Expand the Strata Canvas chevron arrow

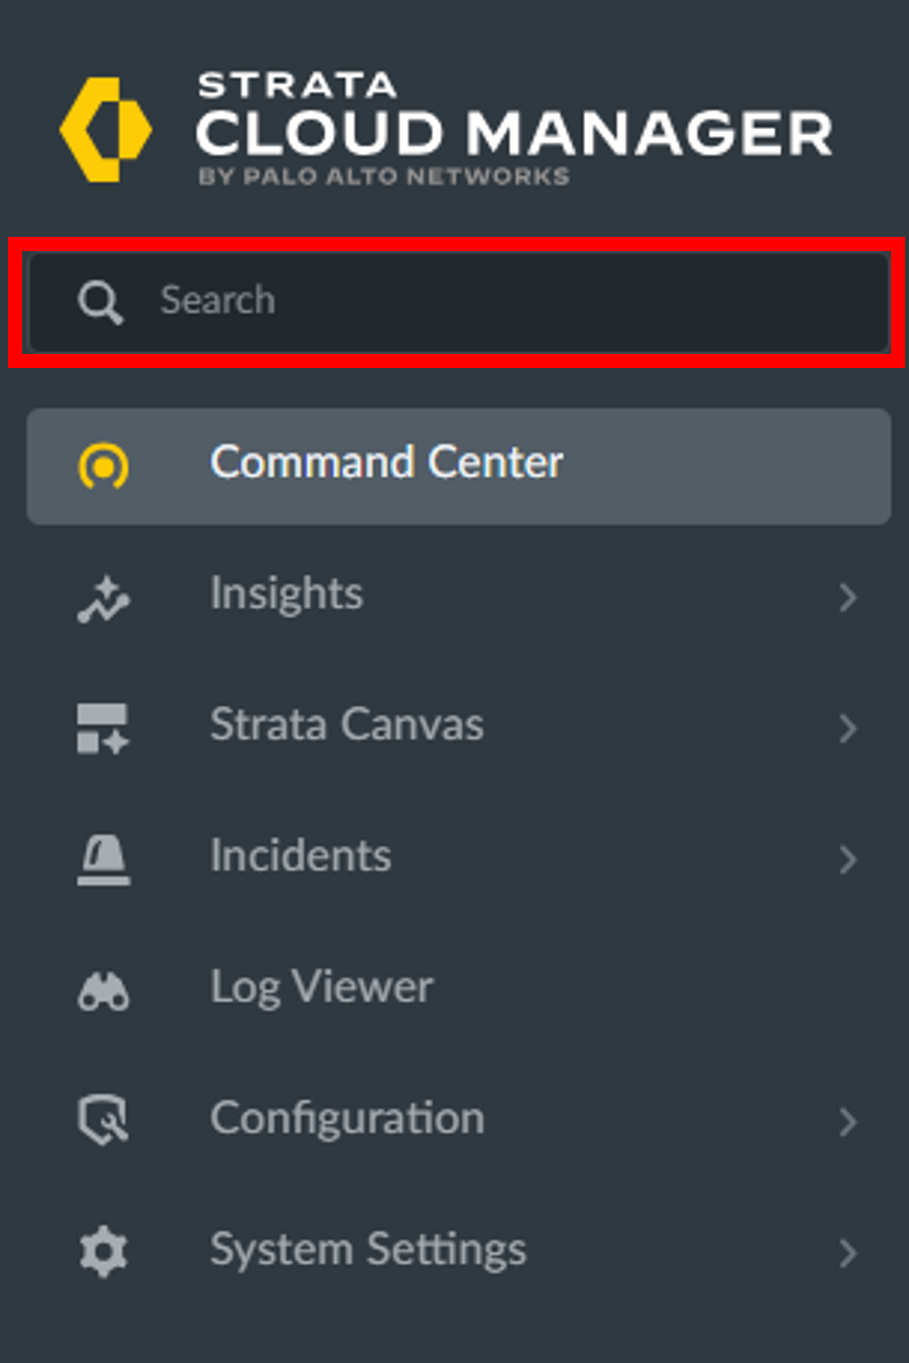pos(848,728)
